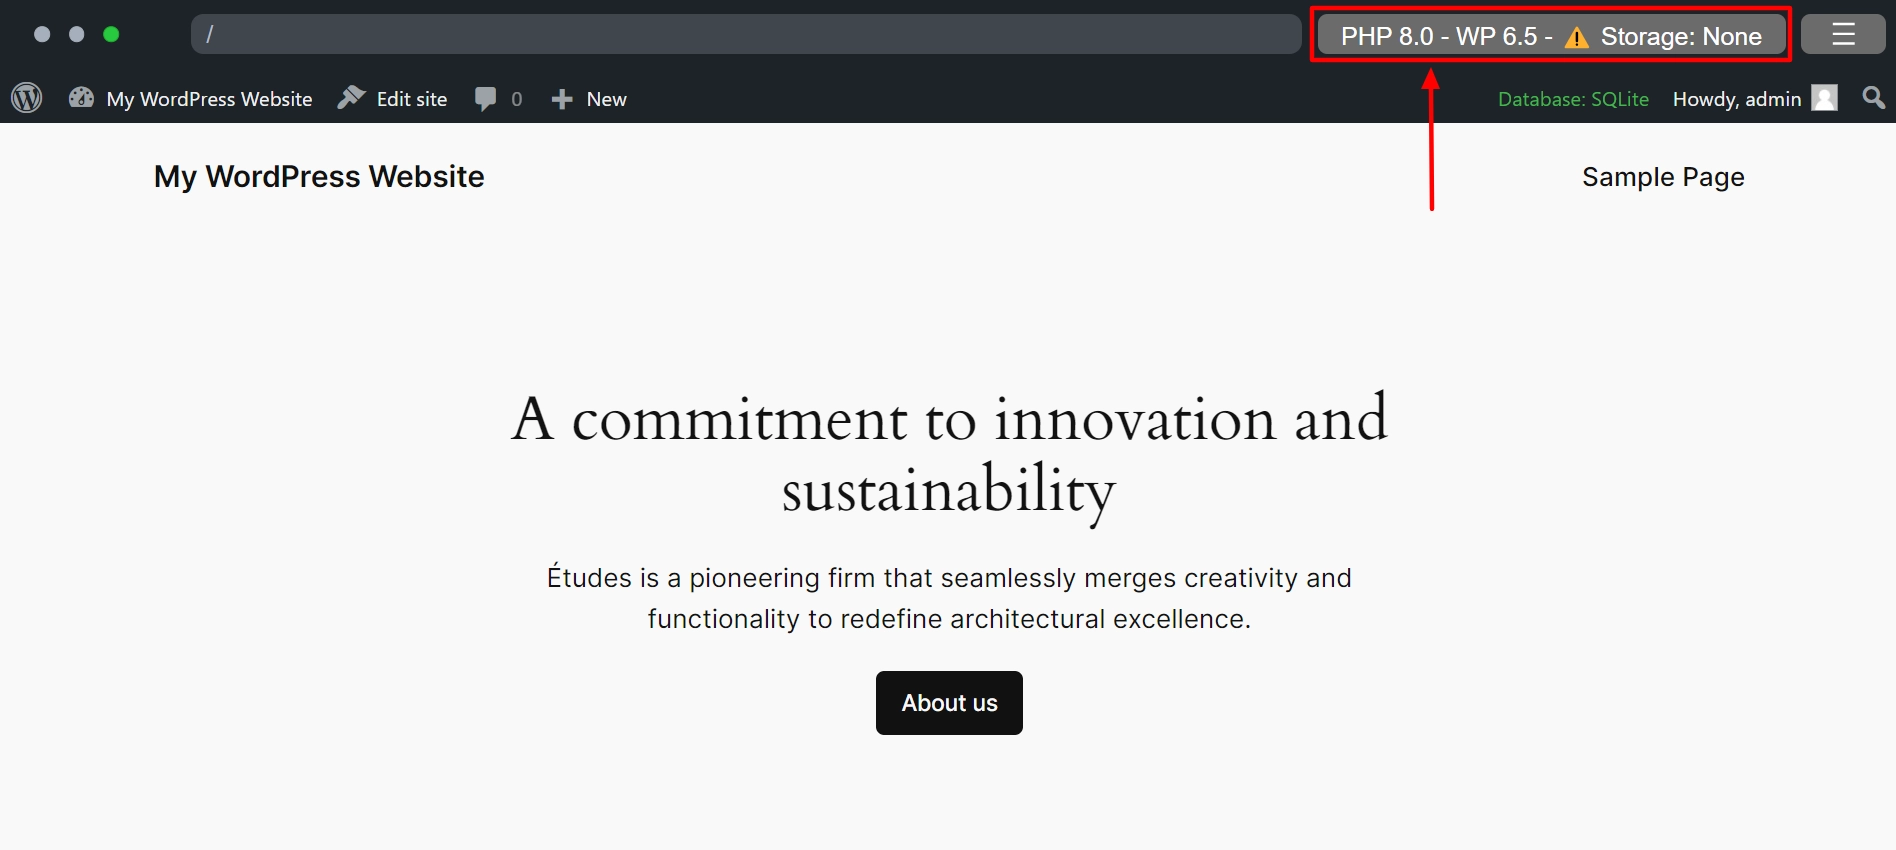This screenshot has width=1896, height=850.
Task: Open the Playground hamburger menu
Action: coord(1843,34)
